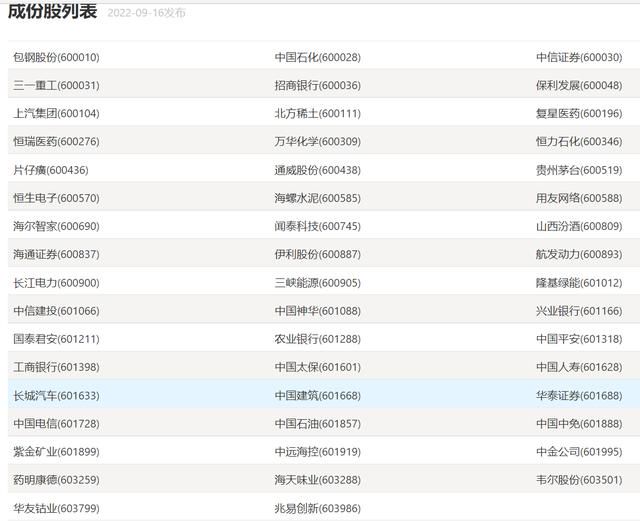Click 兆易创新(603986)
The width and height of the screenshot is (640, 521).
click(318, 508)
